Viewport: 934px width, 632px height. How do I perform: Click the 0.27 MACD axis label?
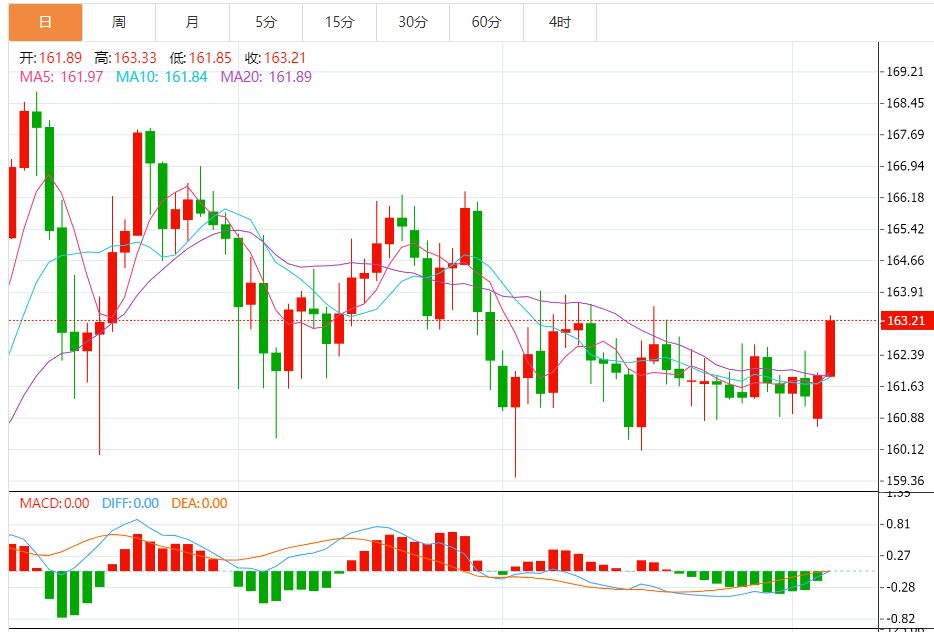[898, 556]
